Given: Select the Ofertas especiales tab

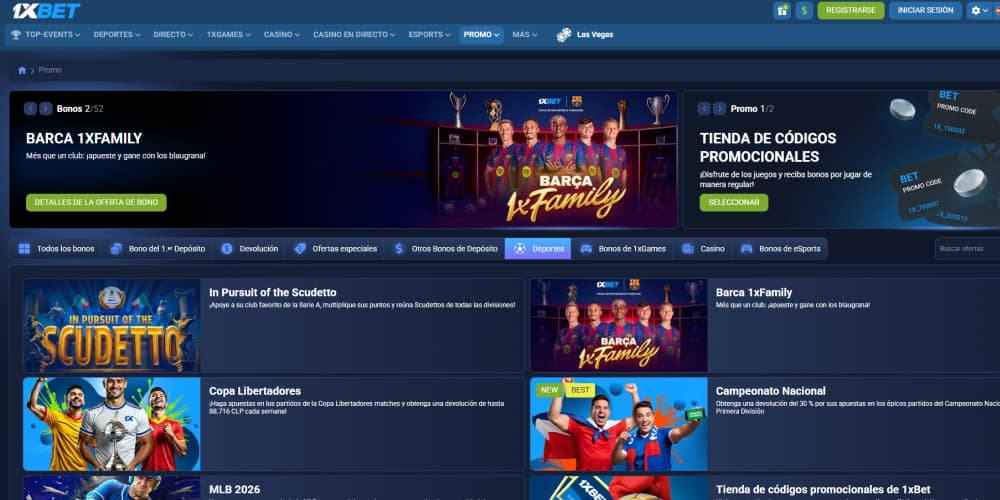Looking at the screenshot, I should pos(335,249).
